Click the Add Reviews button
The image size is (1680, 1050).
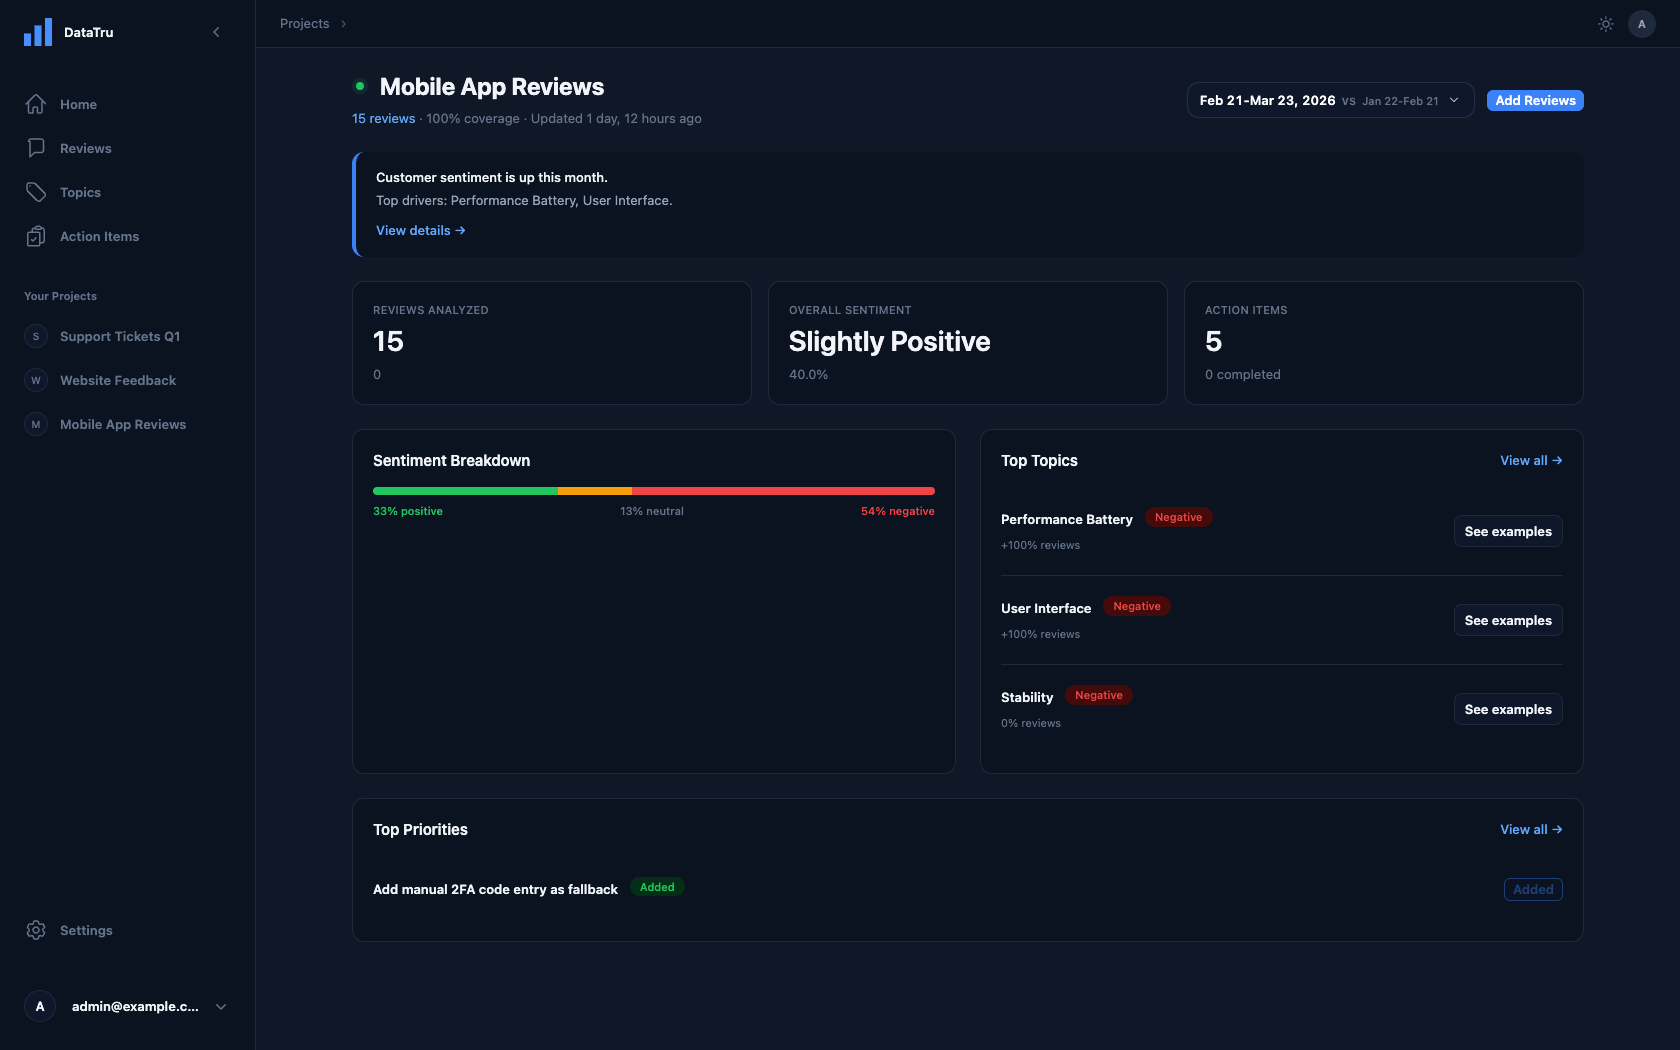[1534, 100]
